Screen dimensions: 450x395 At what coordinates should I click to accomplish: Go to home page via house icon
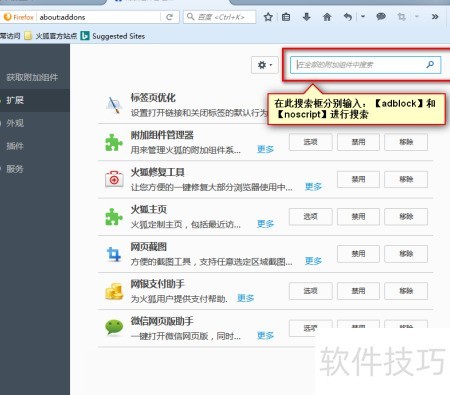[327, 17]
